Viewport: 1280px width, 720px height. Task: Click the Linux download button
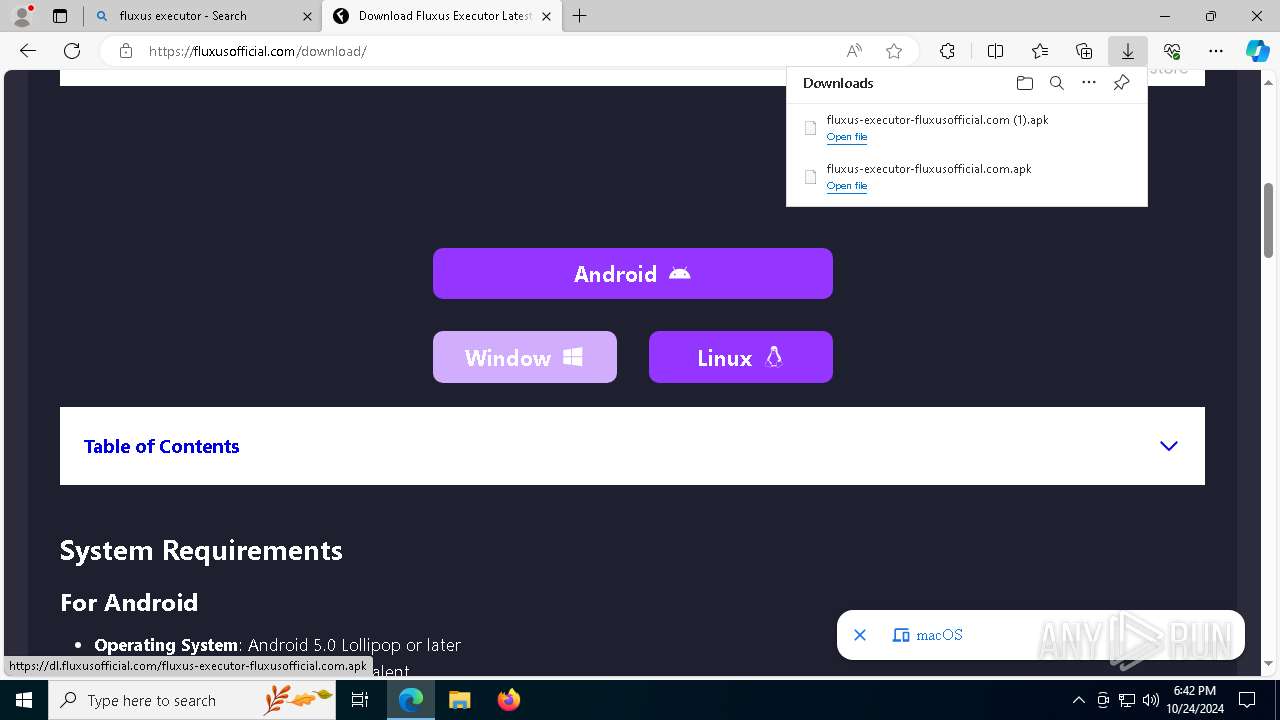point(741,357)
